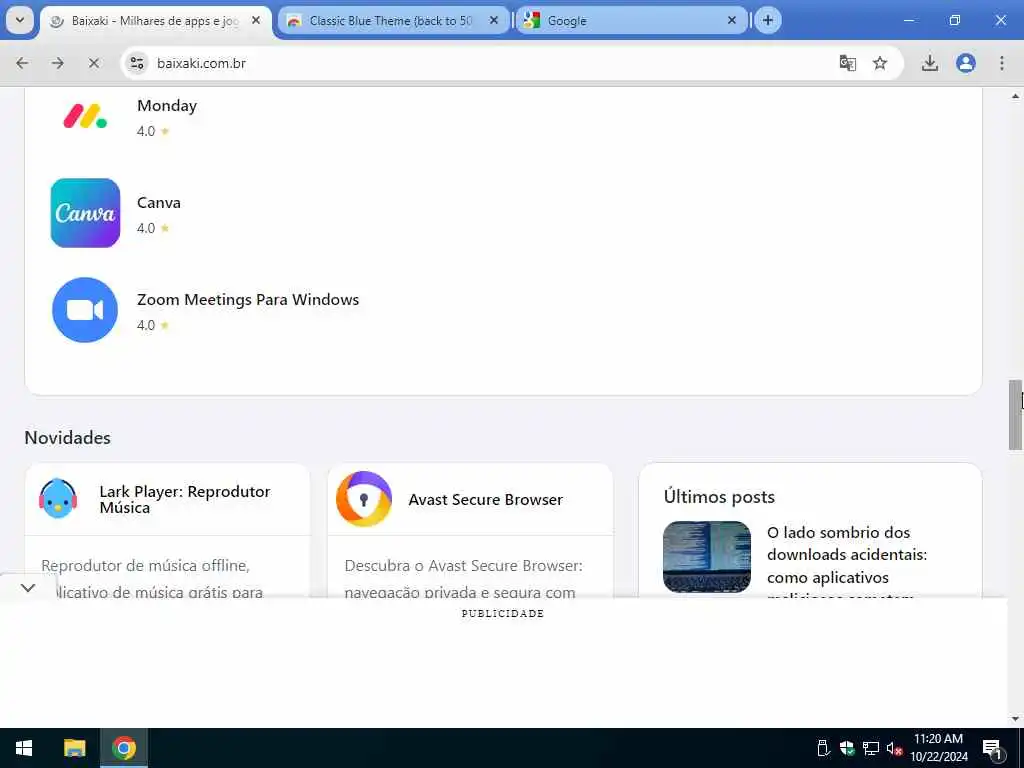
Task: Open the taskbar clock showing 11:20 AM
Action: pos(938,748)
